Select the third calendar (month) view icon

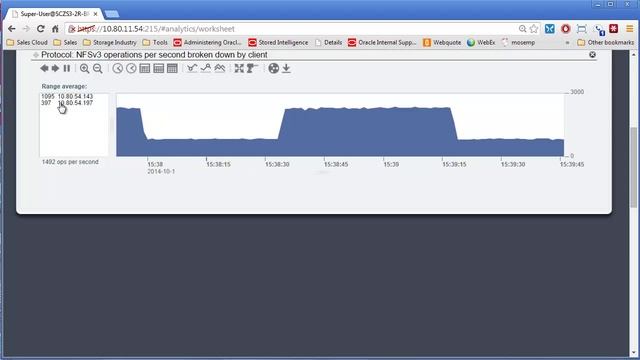[172, 69]
